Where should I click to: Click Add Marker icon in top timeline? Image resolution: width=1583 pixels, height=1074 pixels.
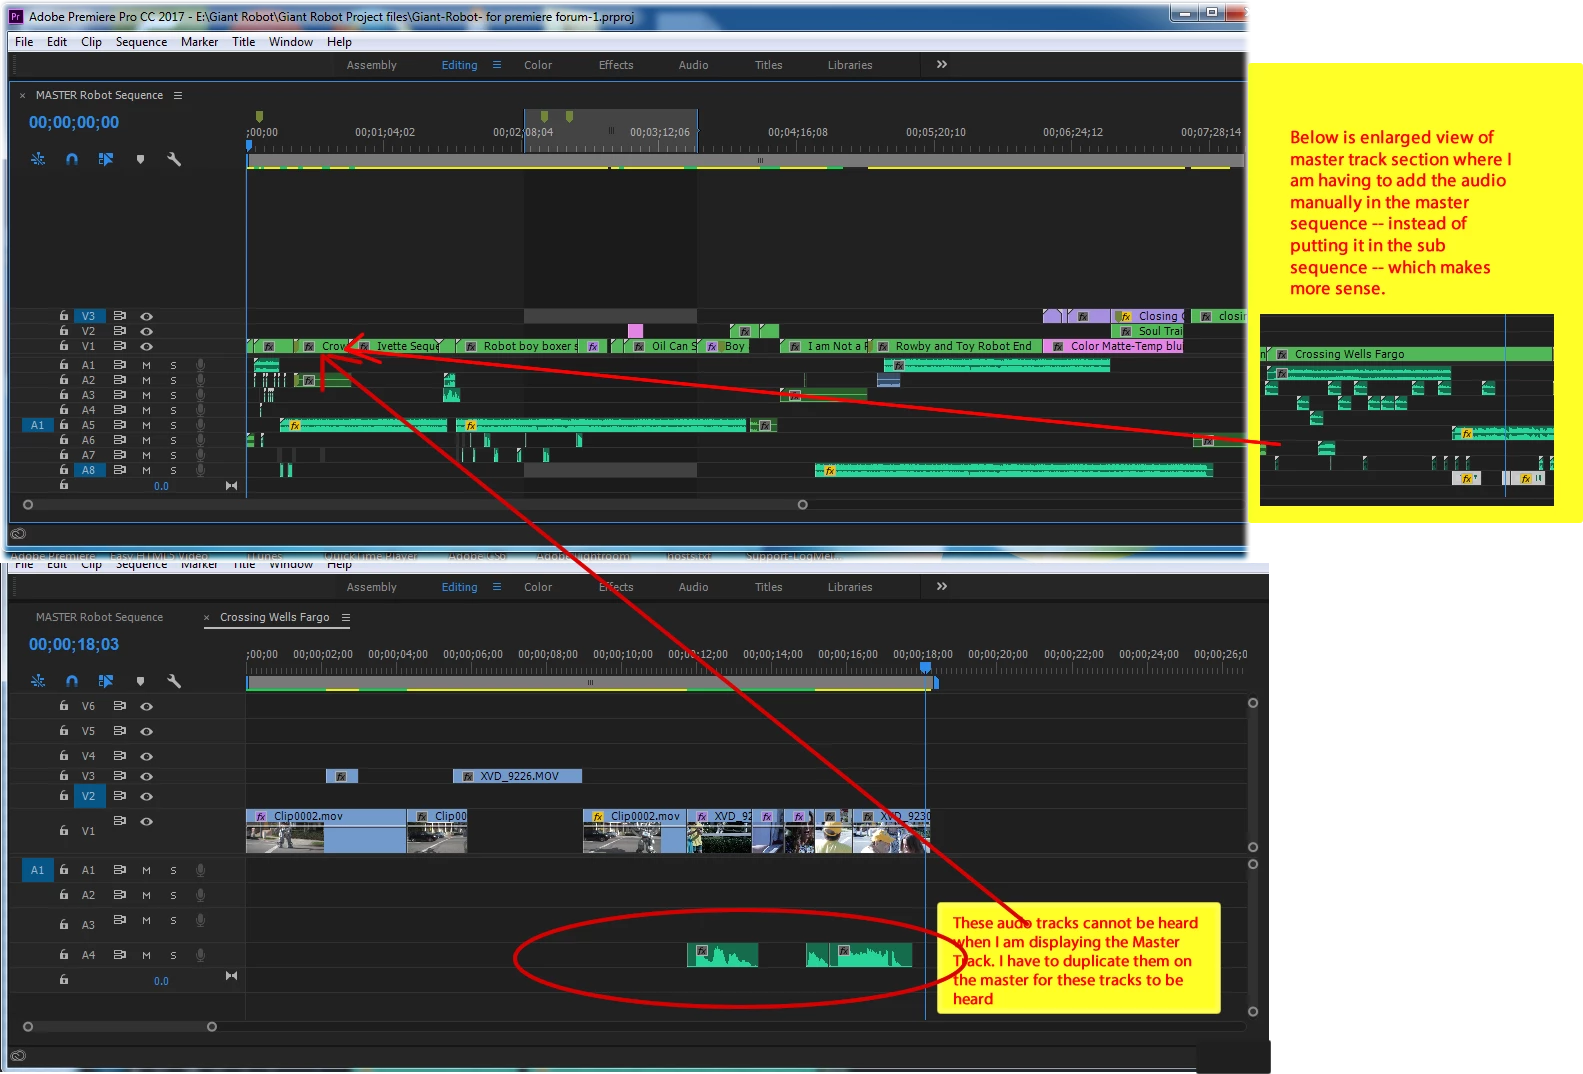[x=140, y=159]
